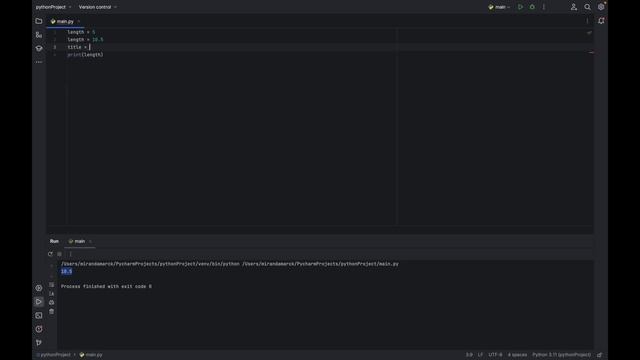Click the code line 'length = 10.5'

click(85, 40)
